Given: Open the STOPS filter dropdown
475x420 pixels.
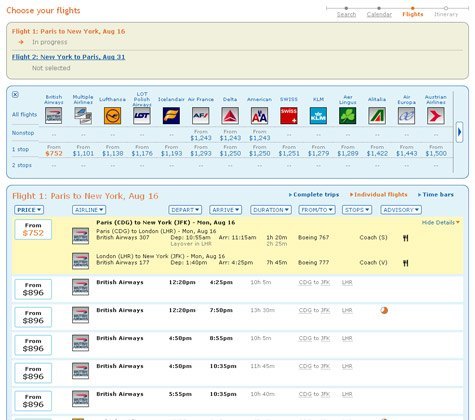Looking at the screenshot, I should point(357,210).
